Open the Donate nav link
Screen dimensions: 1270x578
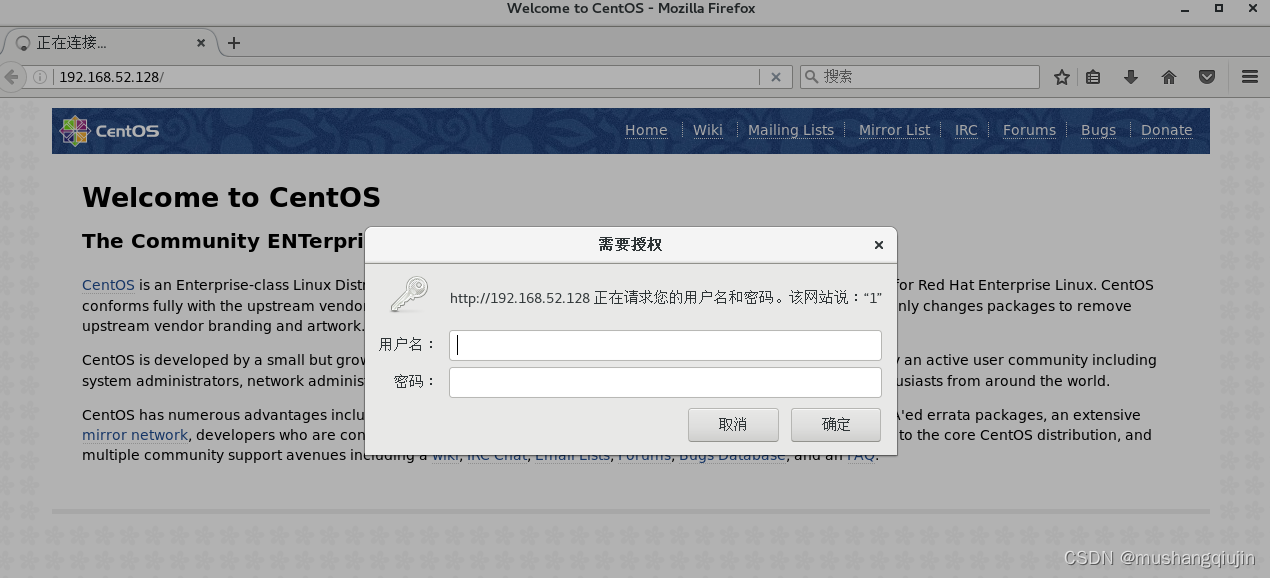pos(1167,130)
